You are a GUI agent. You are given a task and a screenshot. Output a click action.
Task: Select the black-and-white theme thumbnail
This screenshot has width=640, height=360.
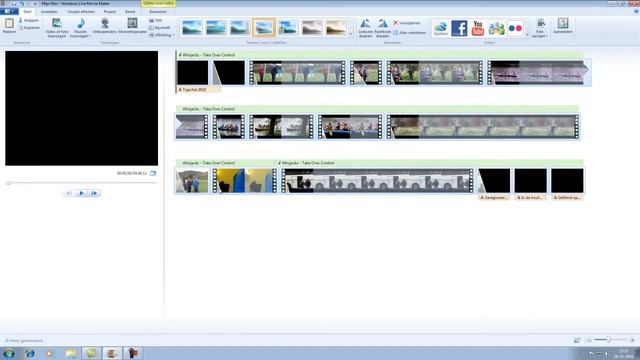[x=312, y=28]
